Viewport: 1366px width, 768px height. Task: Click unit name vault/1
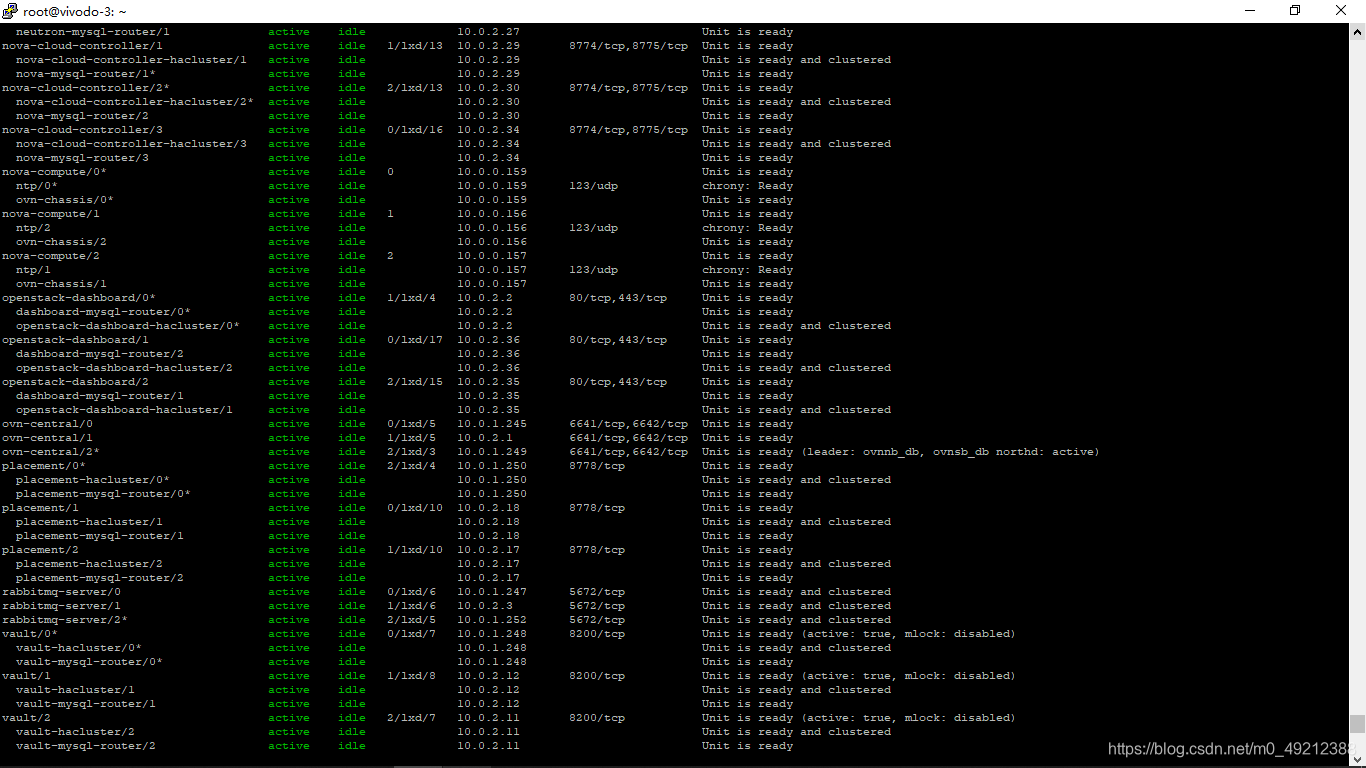[x=27, y=676]
